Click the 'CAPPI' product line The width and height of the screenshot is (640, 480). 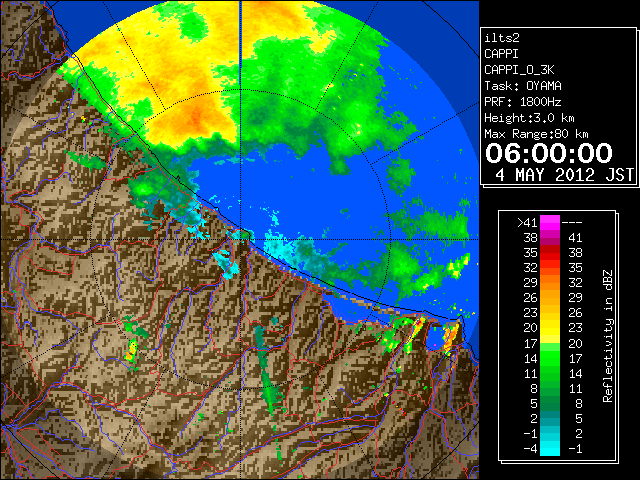[501, 54]
